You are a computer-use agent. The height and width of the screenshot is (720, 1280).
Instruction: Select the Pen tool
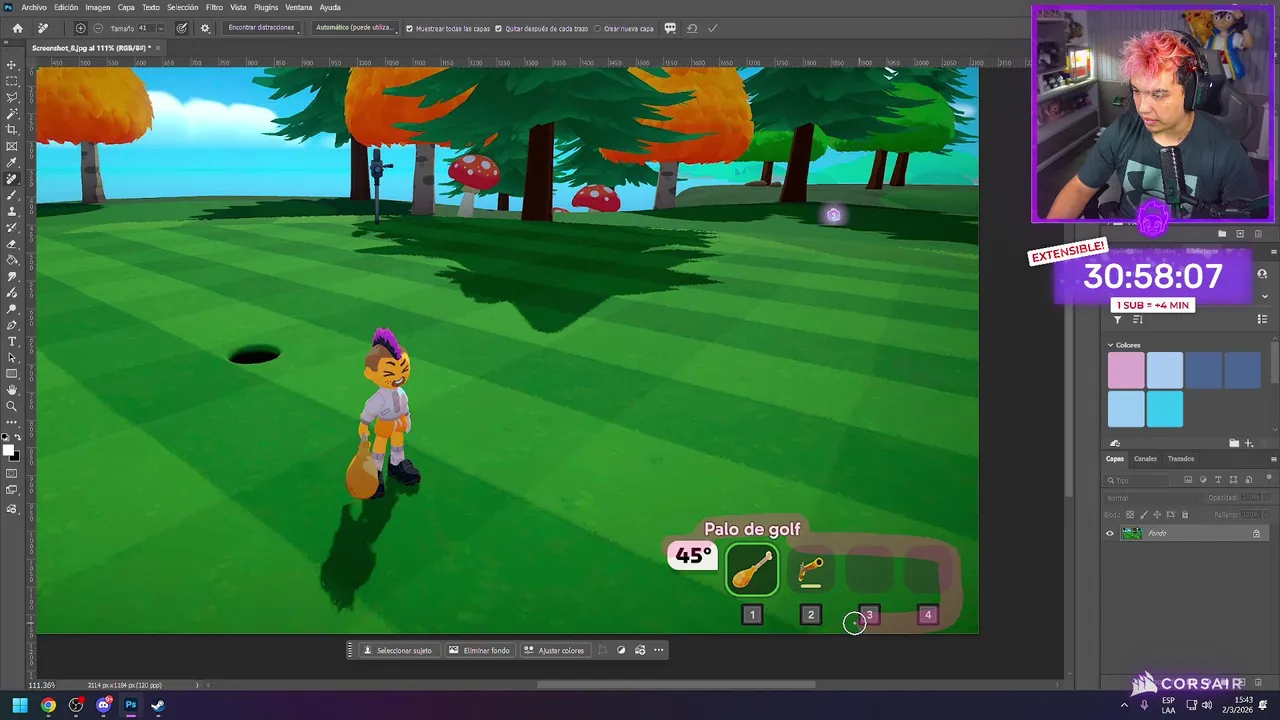pyautogui.click(x=12, y=325)
